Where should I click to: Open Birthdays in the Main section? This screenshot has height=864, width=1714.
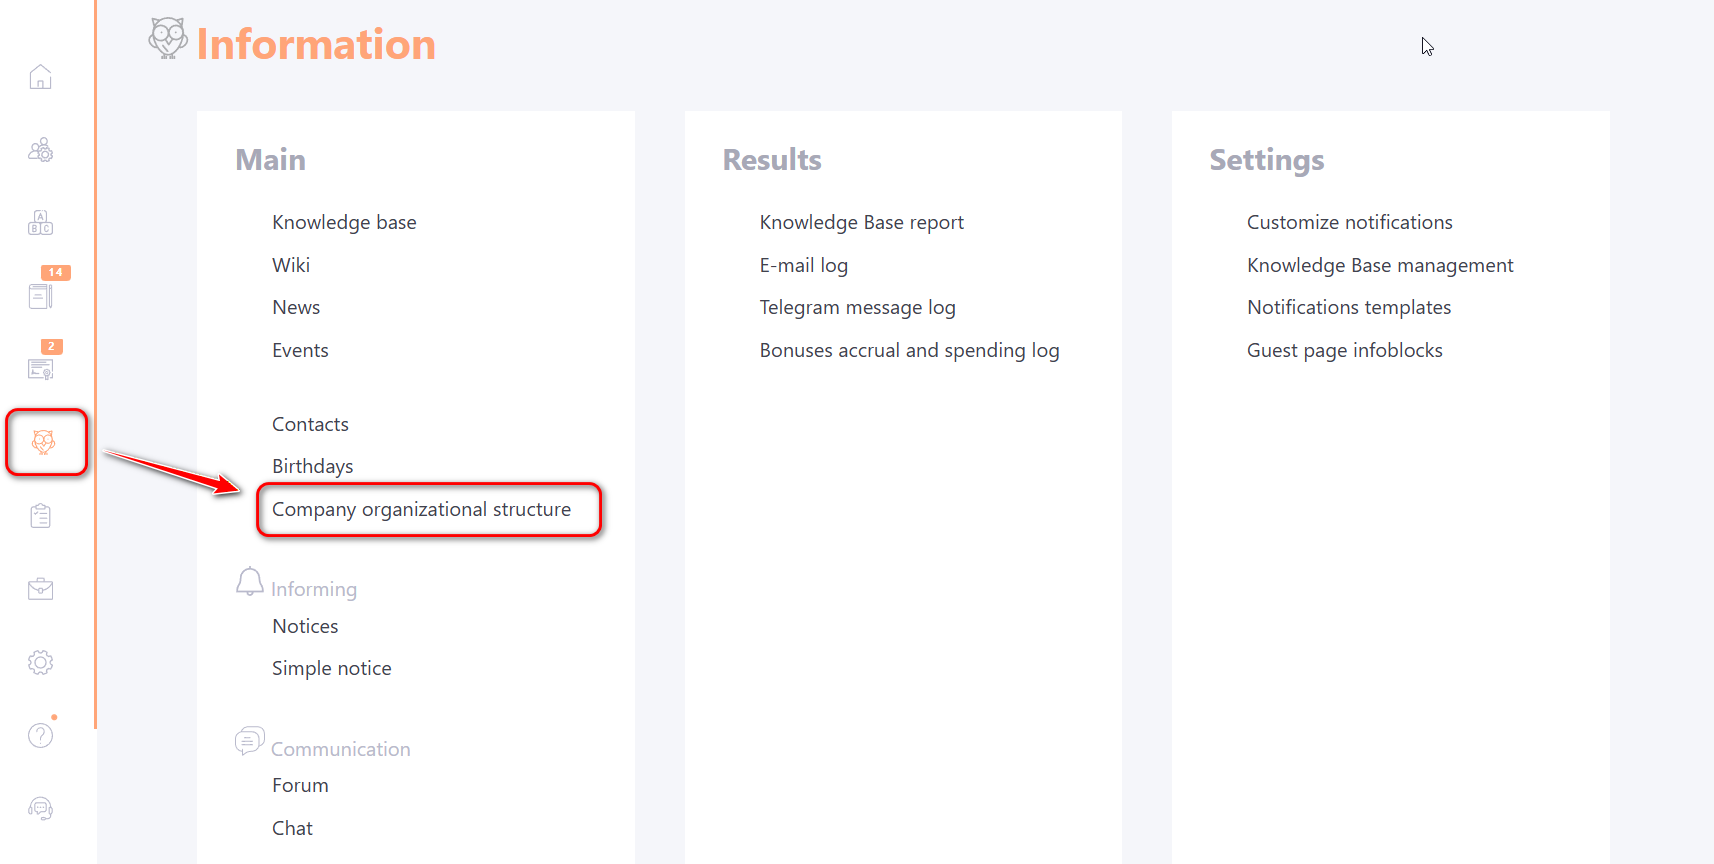(x=312, y=467)
